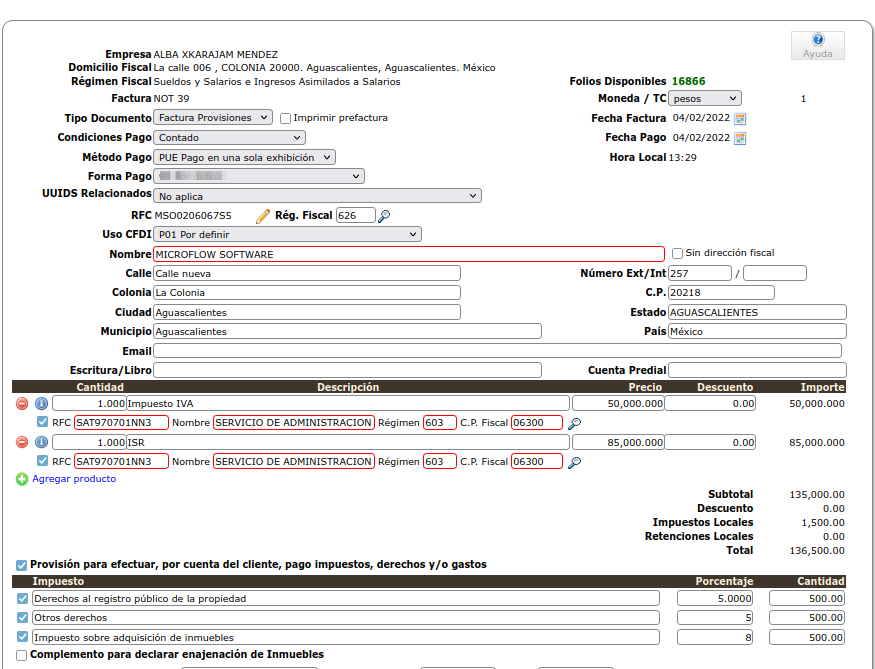Click the País field México

pyautogui.click(x=757, y=331)
